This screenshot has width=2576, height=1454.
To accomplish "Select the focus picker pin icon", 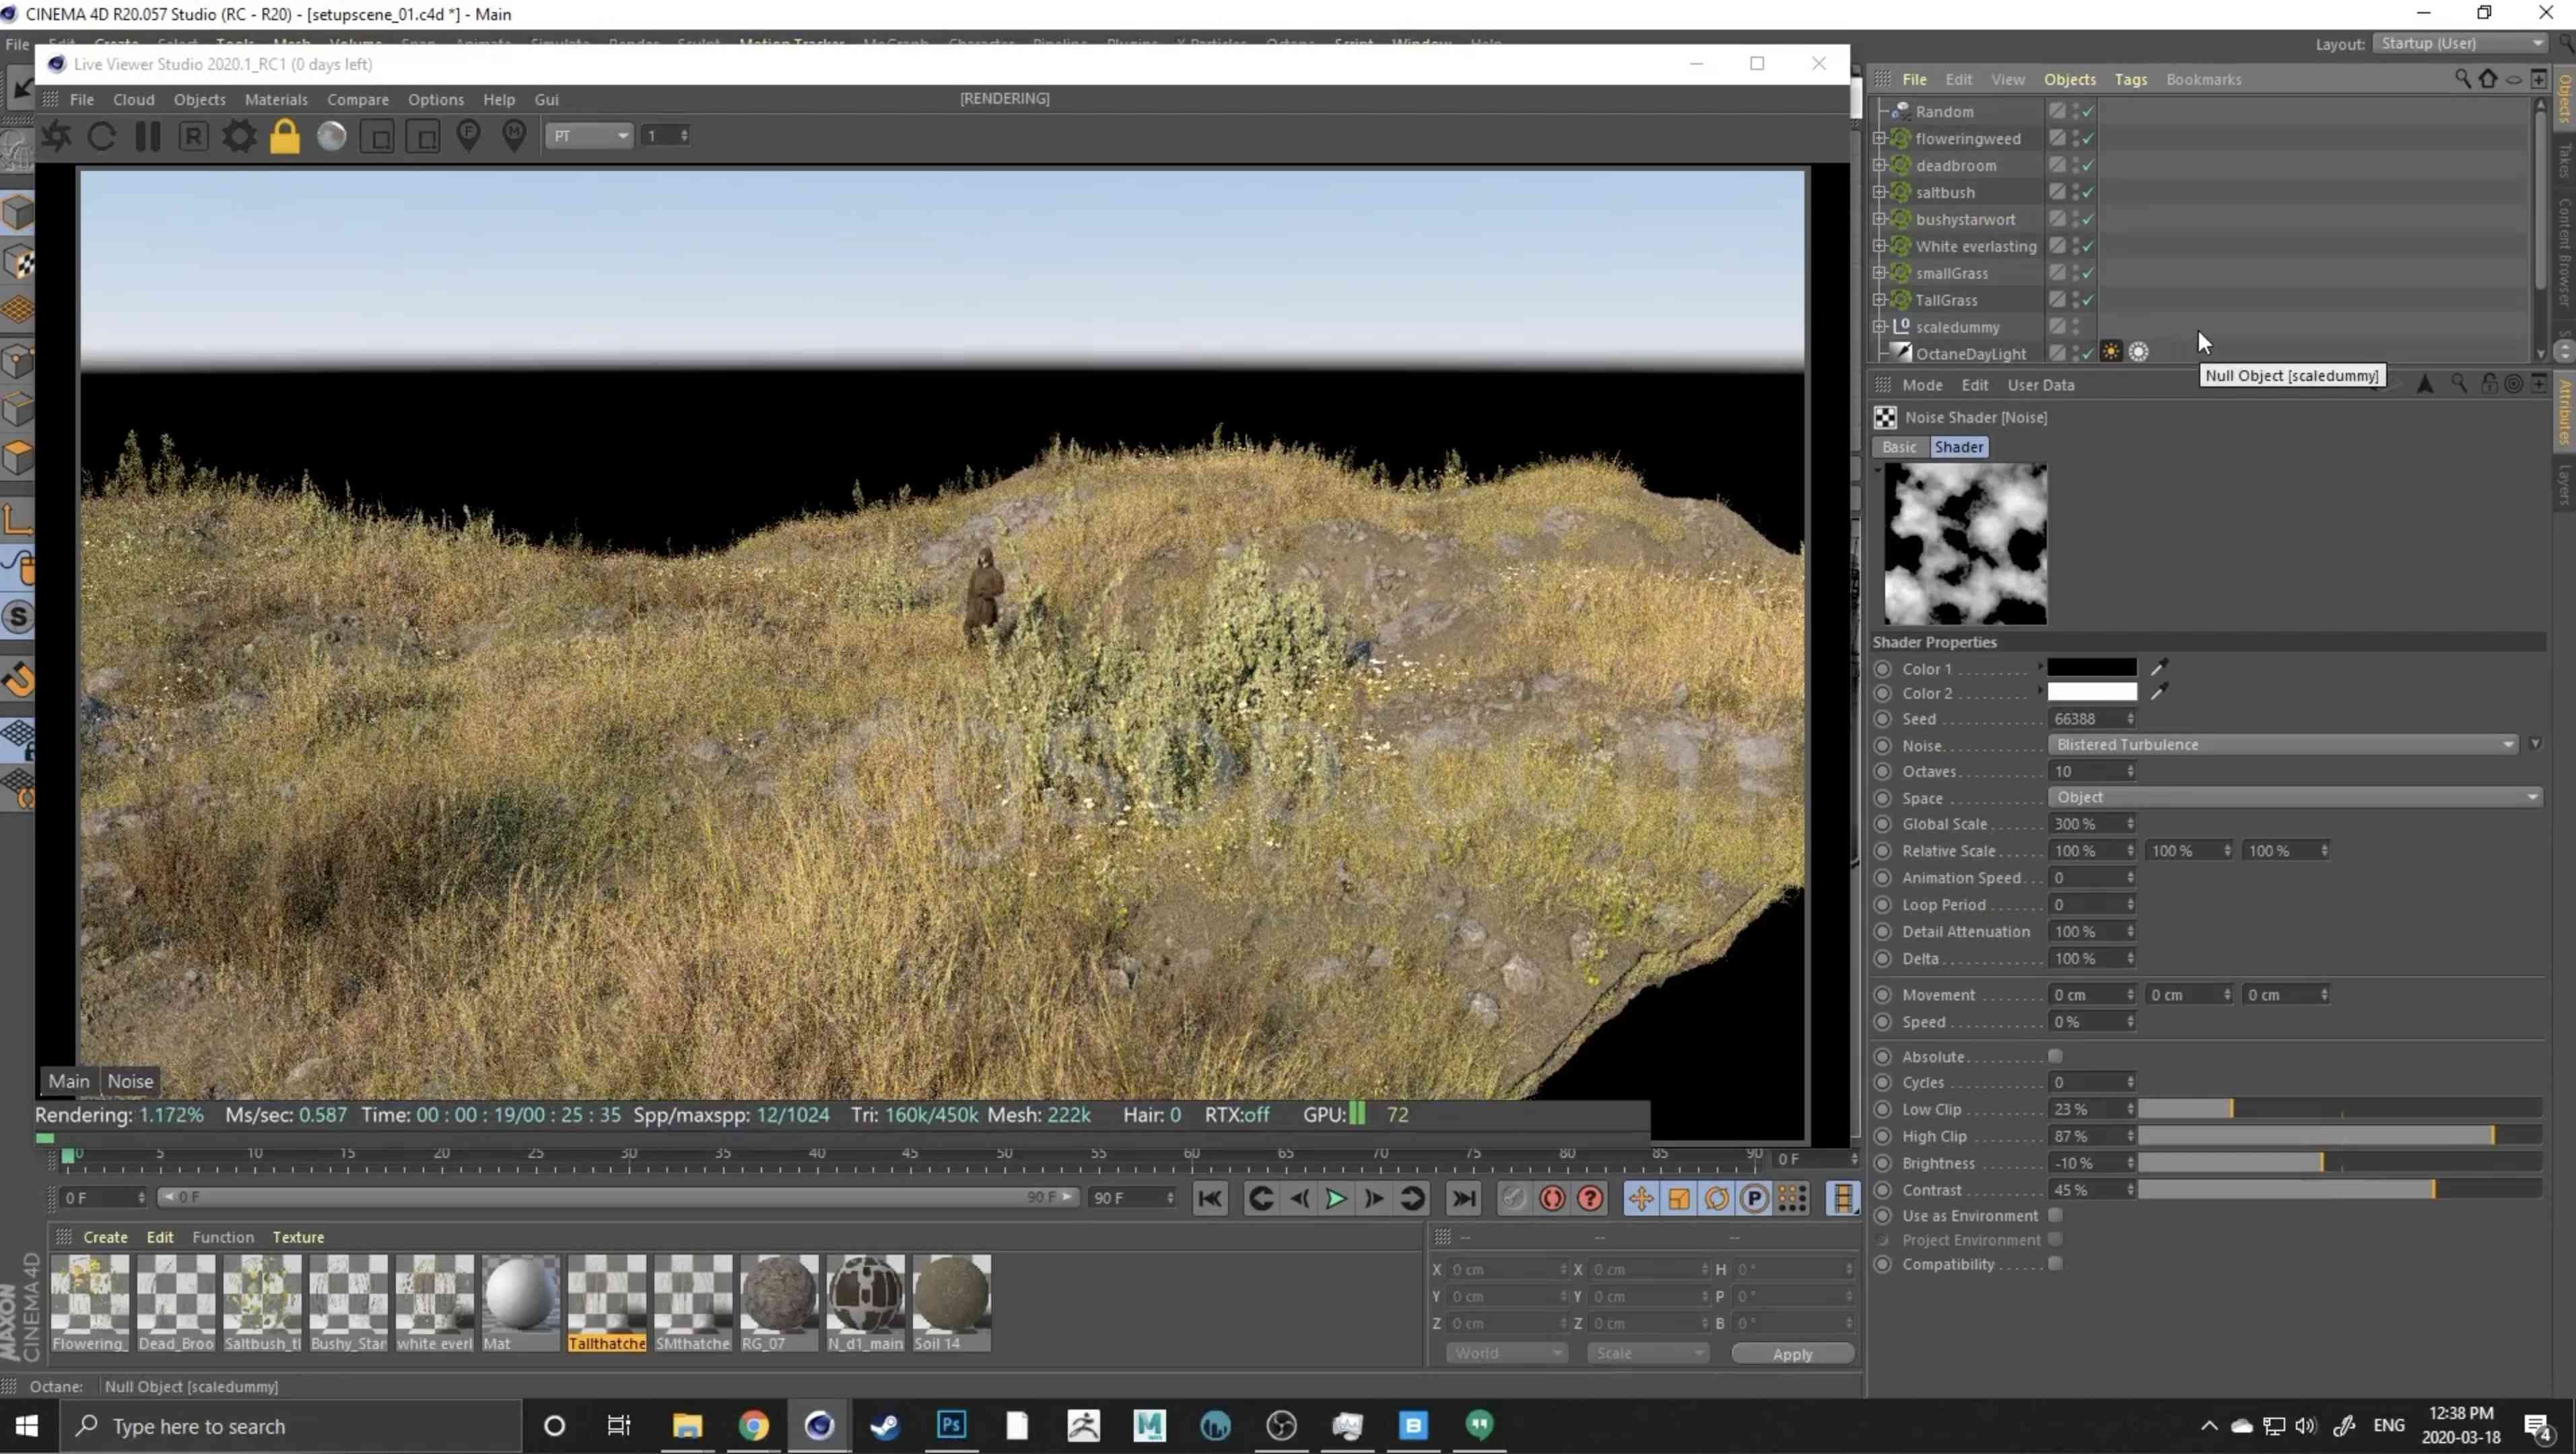I will [x=468, y=136].
